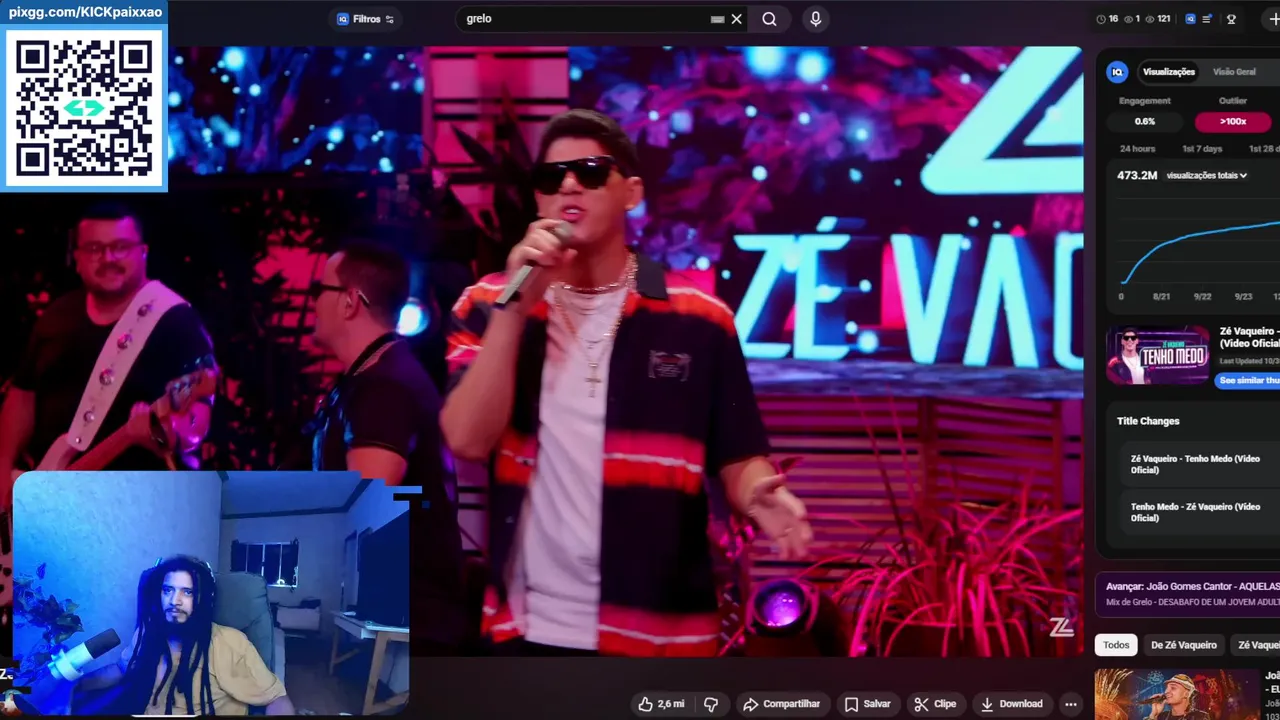Click the clock stat showing 16
1280x720 pixels.
[1107, 19]
